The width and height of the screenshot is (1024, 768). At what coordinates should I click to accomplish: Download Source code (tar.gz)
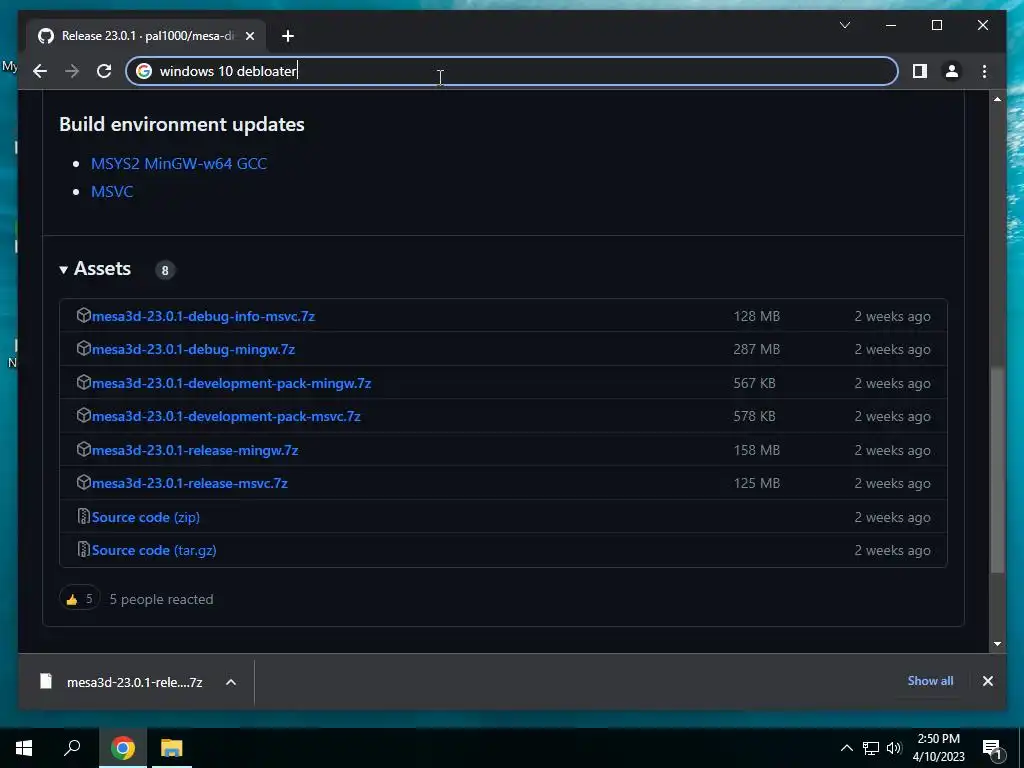pyautogui.click(x=154, y=551)
